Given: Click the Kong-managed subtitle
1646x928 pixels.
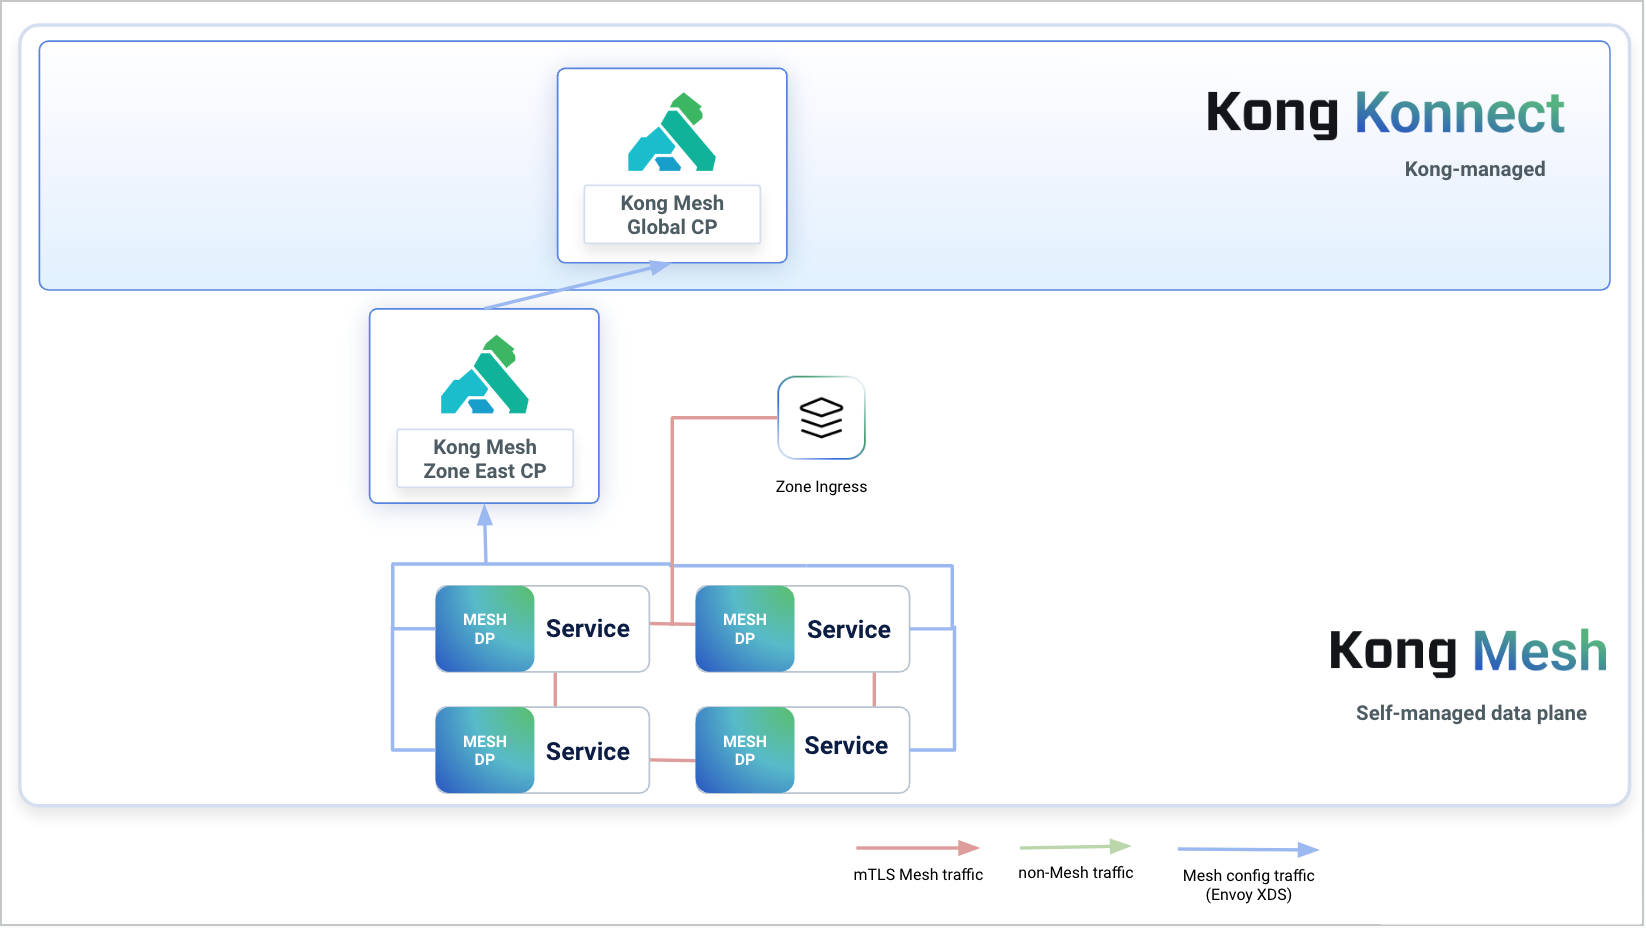Looking at the screenshot, I should click(1475, 169).
